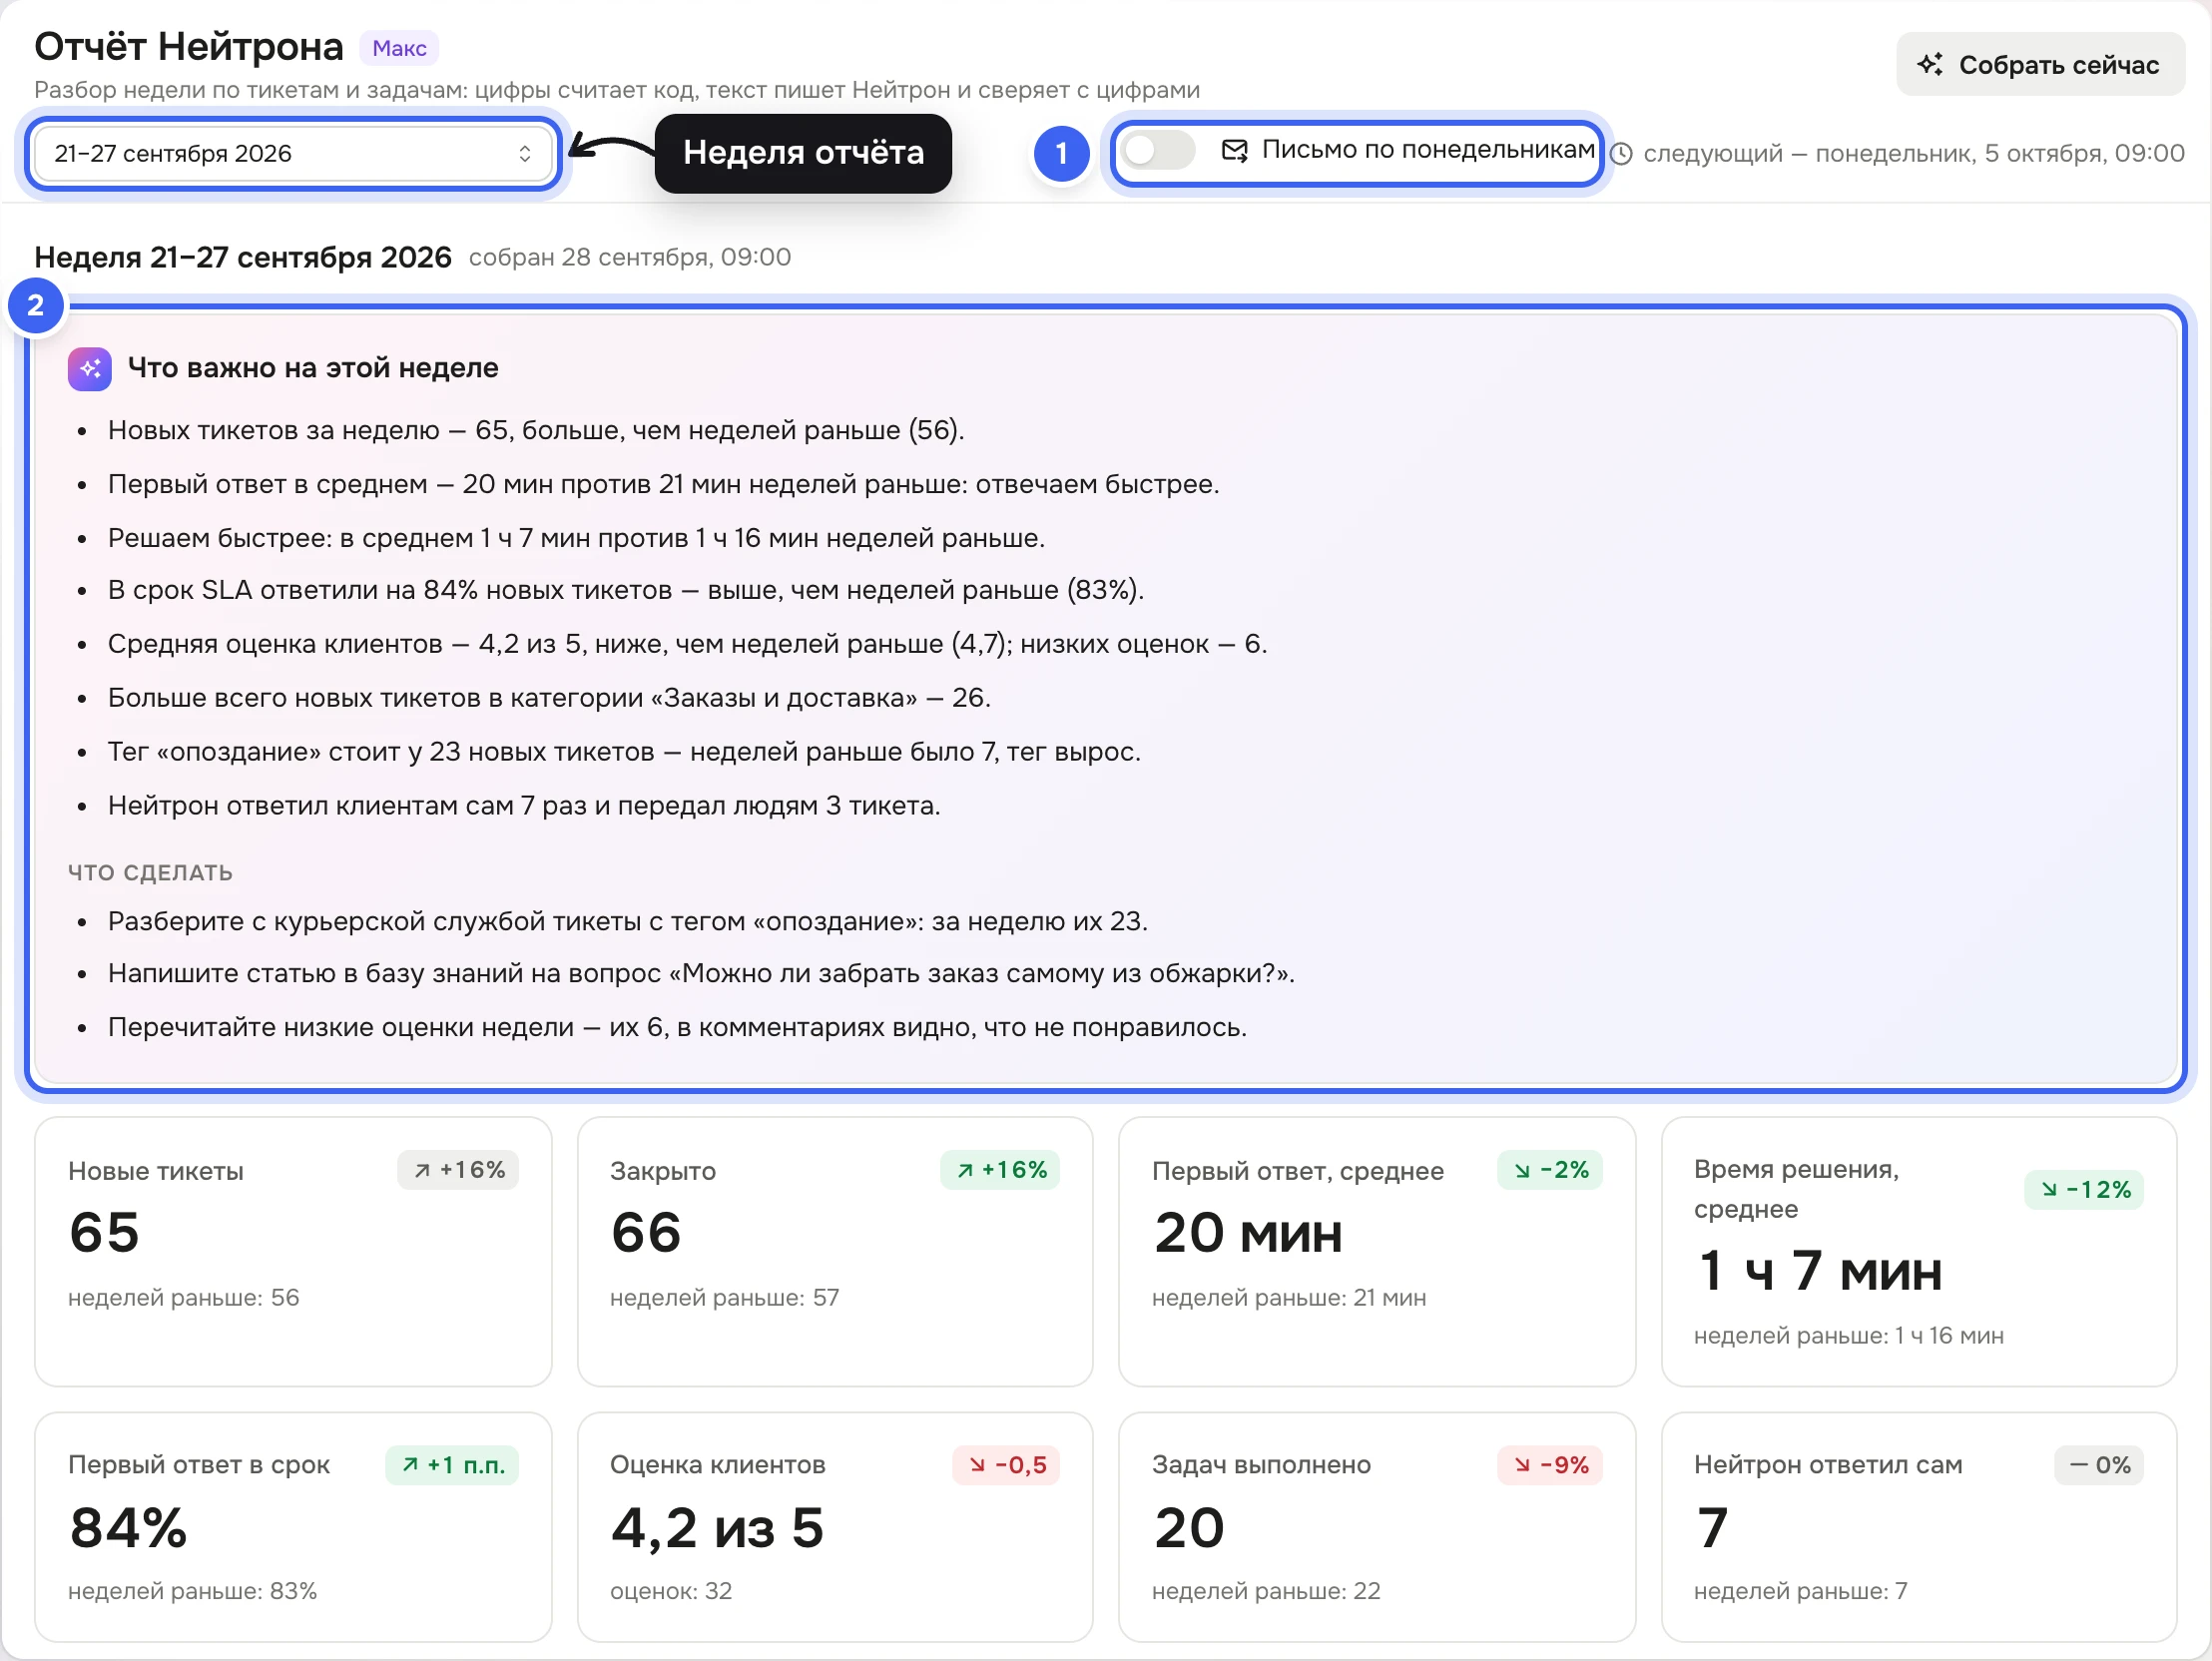The height and width of the screenshot is (1661, 2212).
Task: Click the 4,2 из 5 rating value
Action: tap(717, 1527)
